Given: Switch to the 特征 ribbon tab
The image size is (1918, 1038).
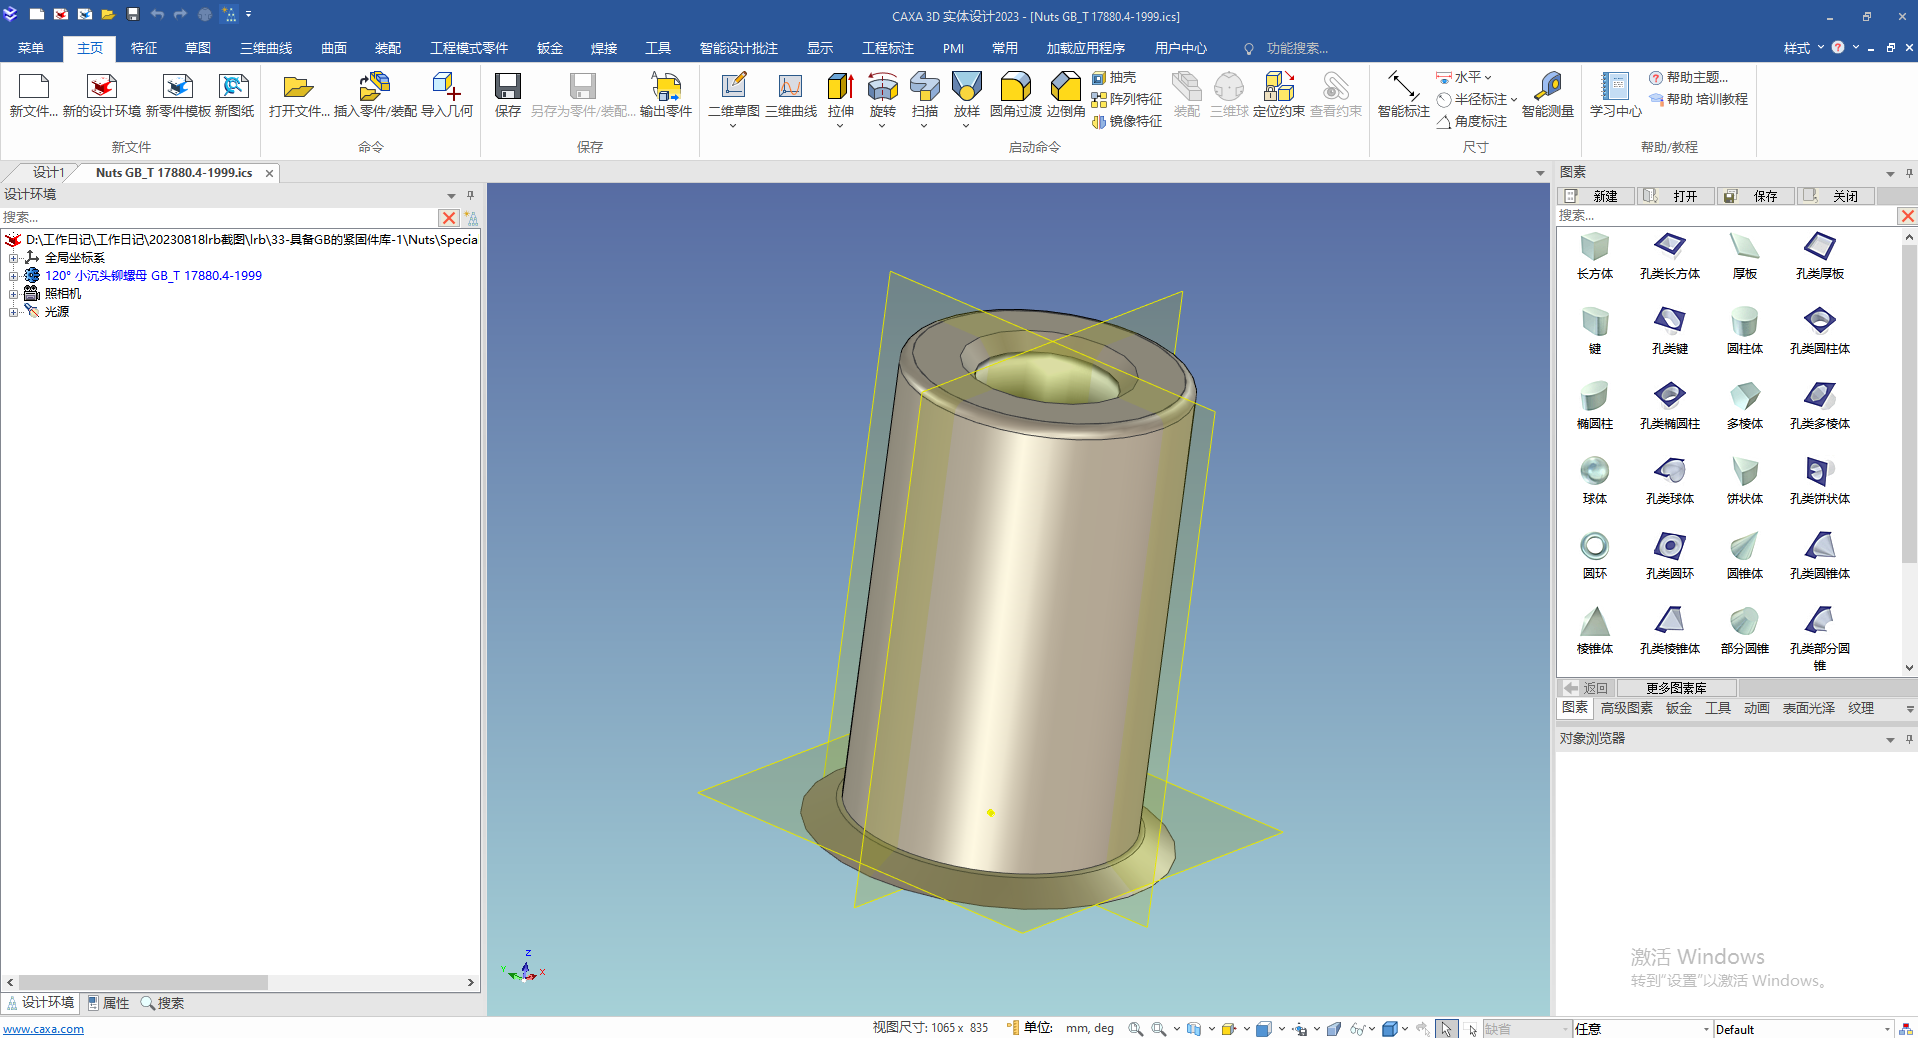Looking at the screenshot, I should click(144, 48).
